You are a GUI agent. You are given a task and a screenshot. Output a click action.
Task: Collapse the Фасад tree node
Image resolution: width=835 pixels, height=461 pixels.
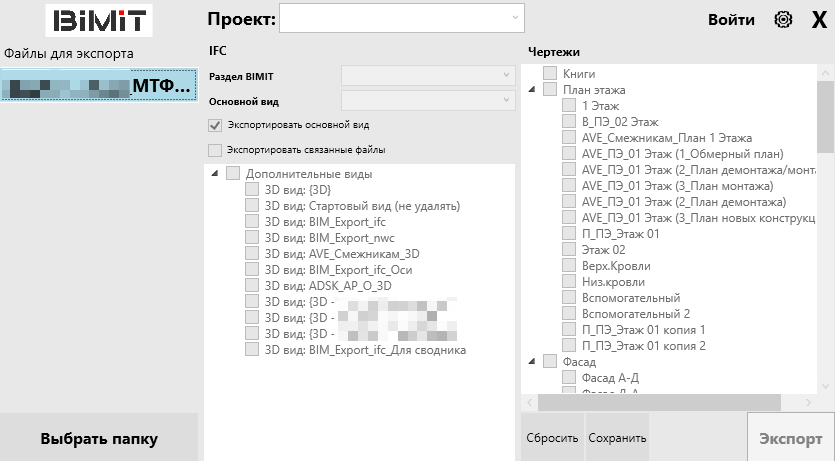coord(531,362)
